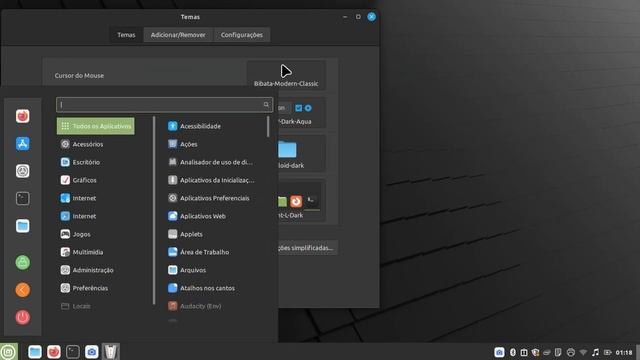Click the update manager shield tray icon
This screenshot has width=640, height=360.
536,352
